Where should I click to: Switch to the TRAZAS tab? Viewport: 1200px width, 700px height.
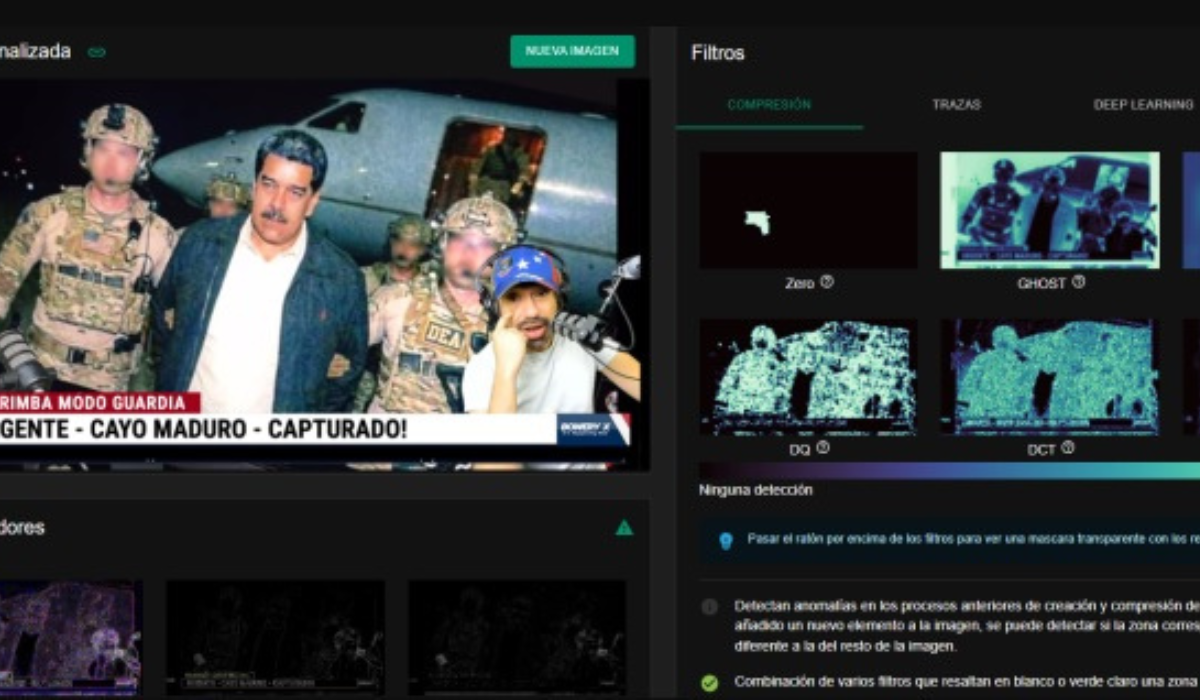(x=956, y=104)
